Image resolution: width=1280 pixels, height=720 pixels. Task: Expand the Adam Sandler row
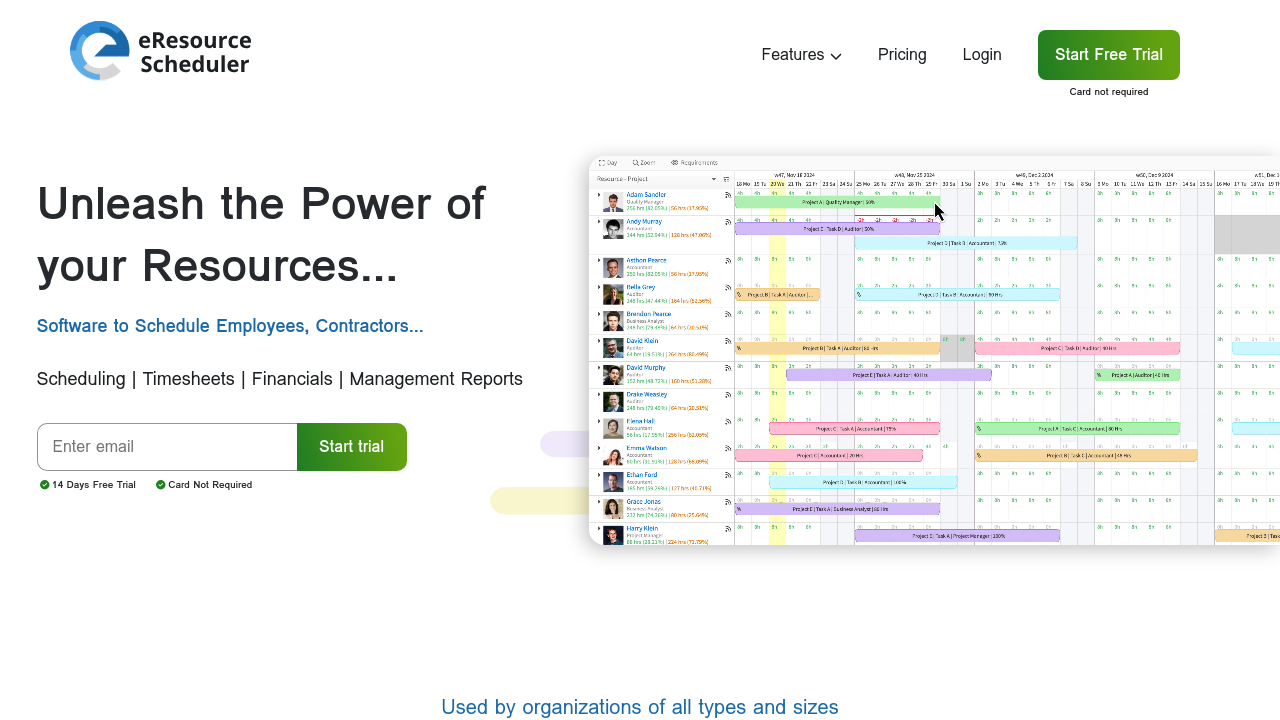tap(599, 195)
